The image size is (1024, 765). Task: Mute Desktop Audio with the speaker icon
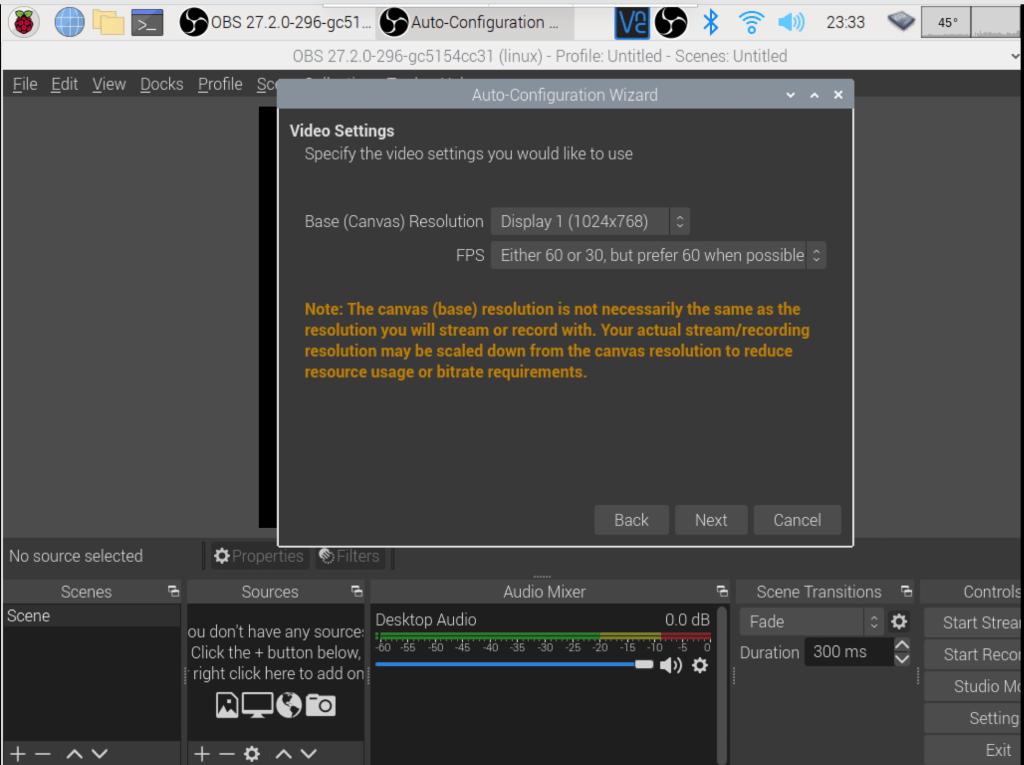671,665
